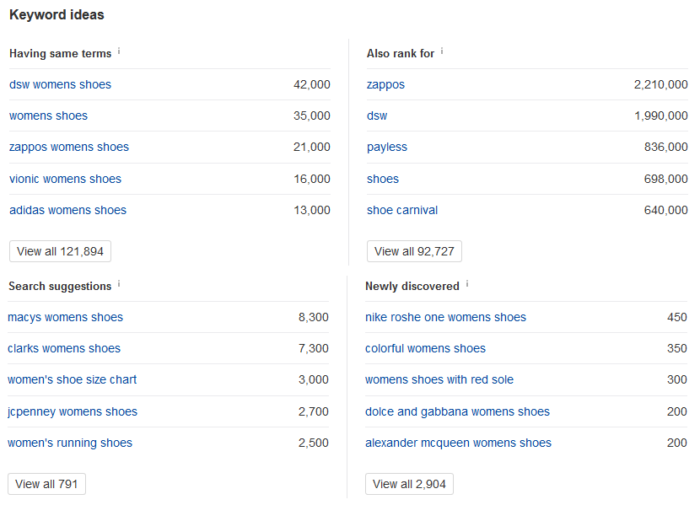Open info icon next to Newly discovered
700x505 pixels.
tap(467, 284)
